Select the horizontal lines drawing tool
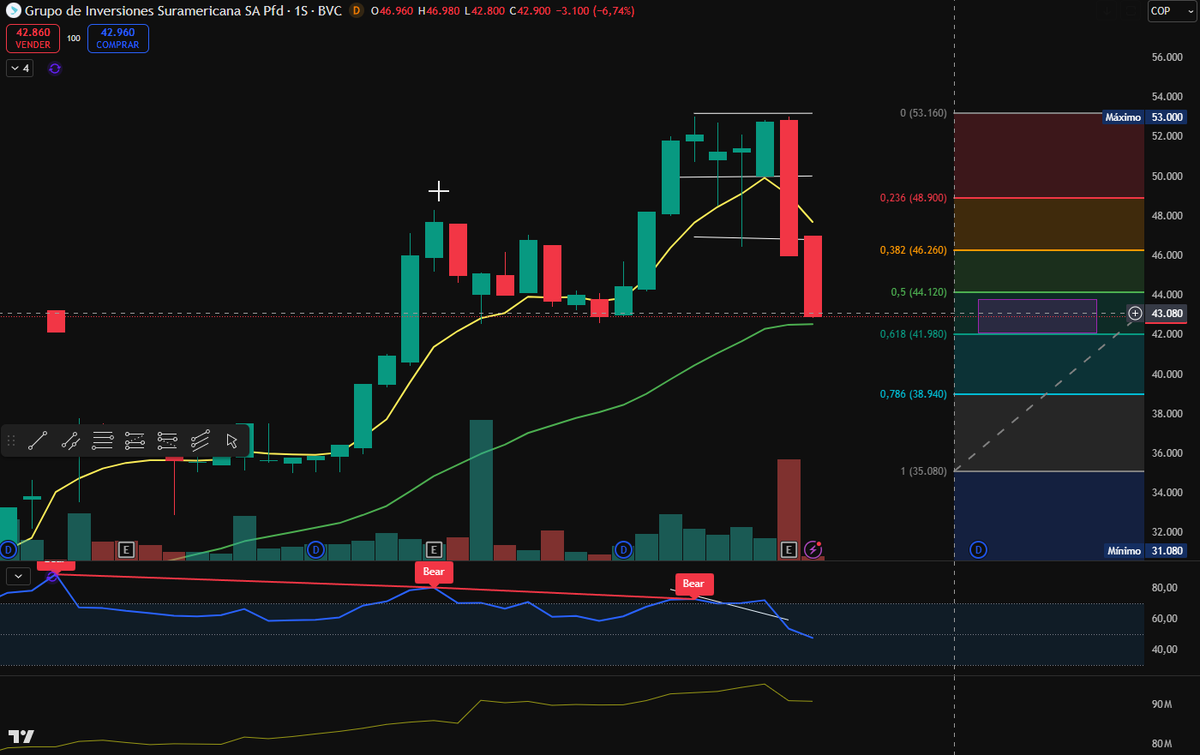 pyautogui.click(x=102, y=439)
